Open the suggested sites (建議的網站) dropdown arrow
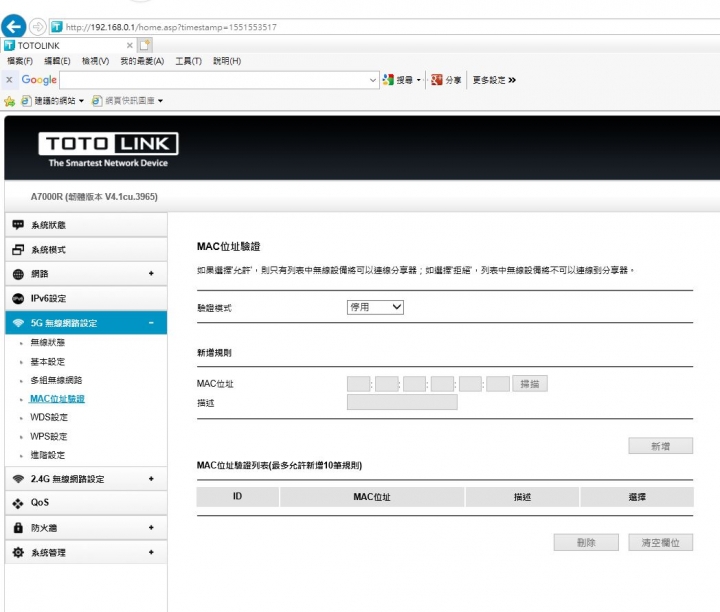The height and width of the screenshot is (612, 720). [81, 101]
